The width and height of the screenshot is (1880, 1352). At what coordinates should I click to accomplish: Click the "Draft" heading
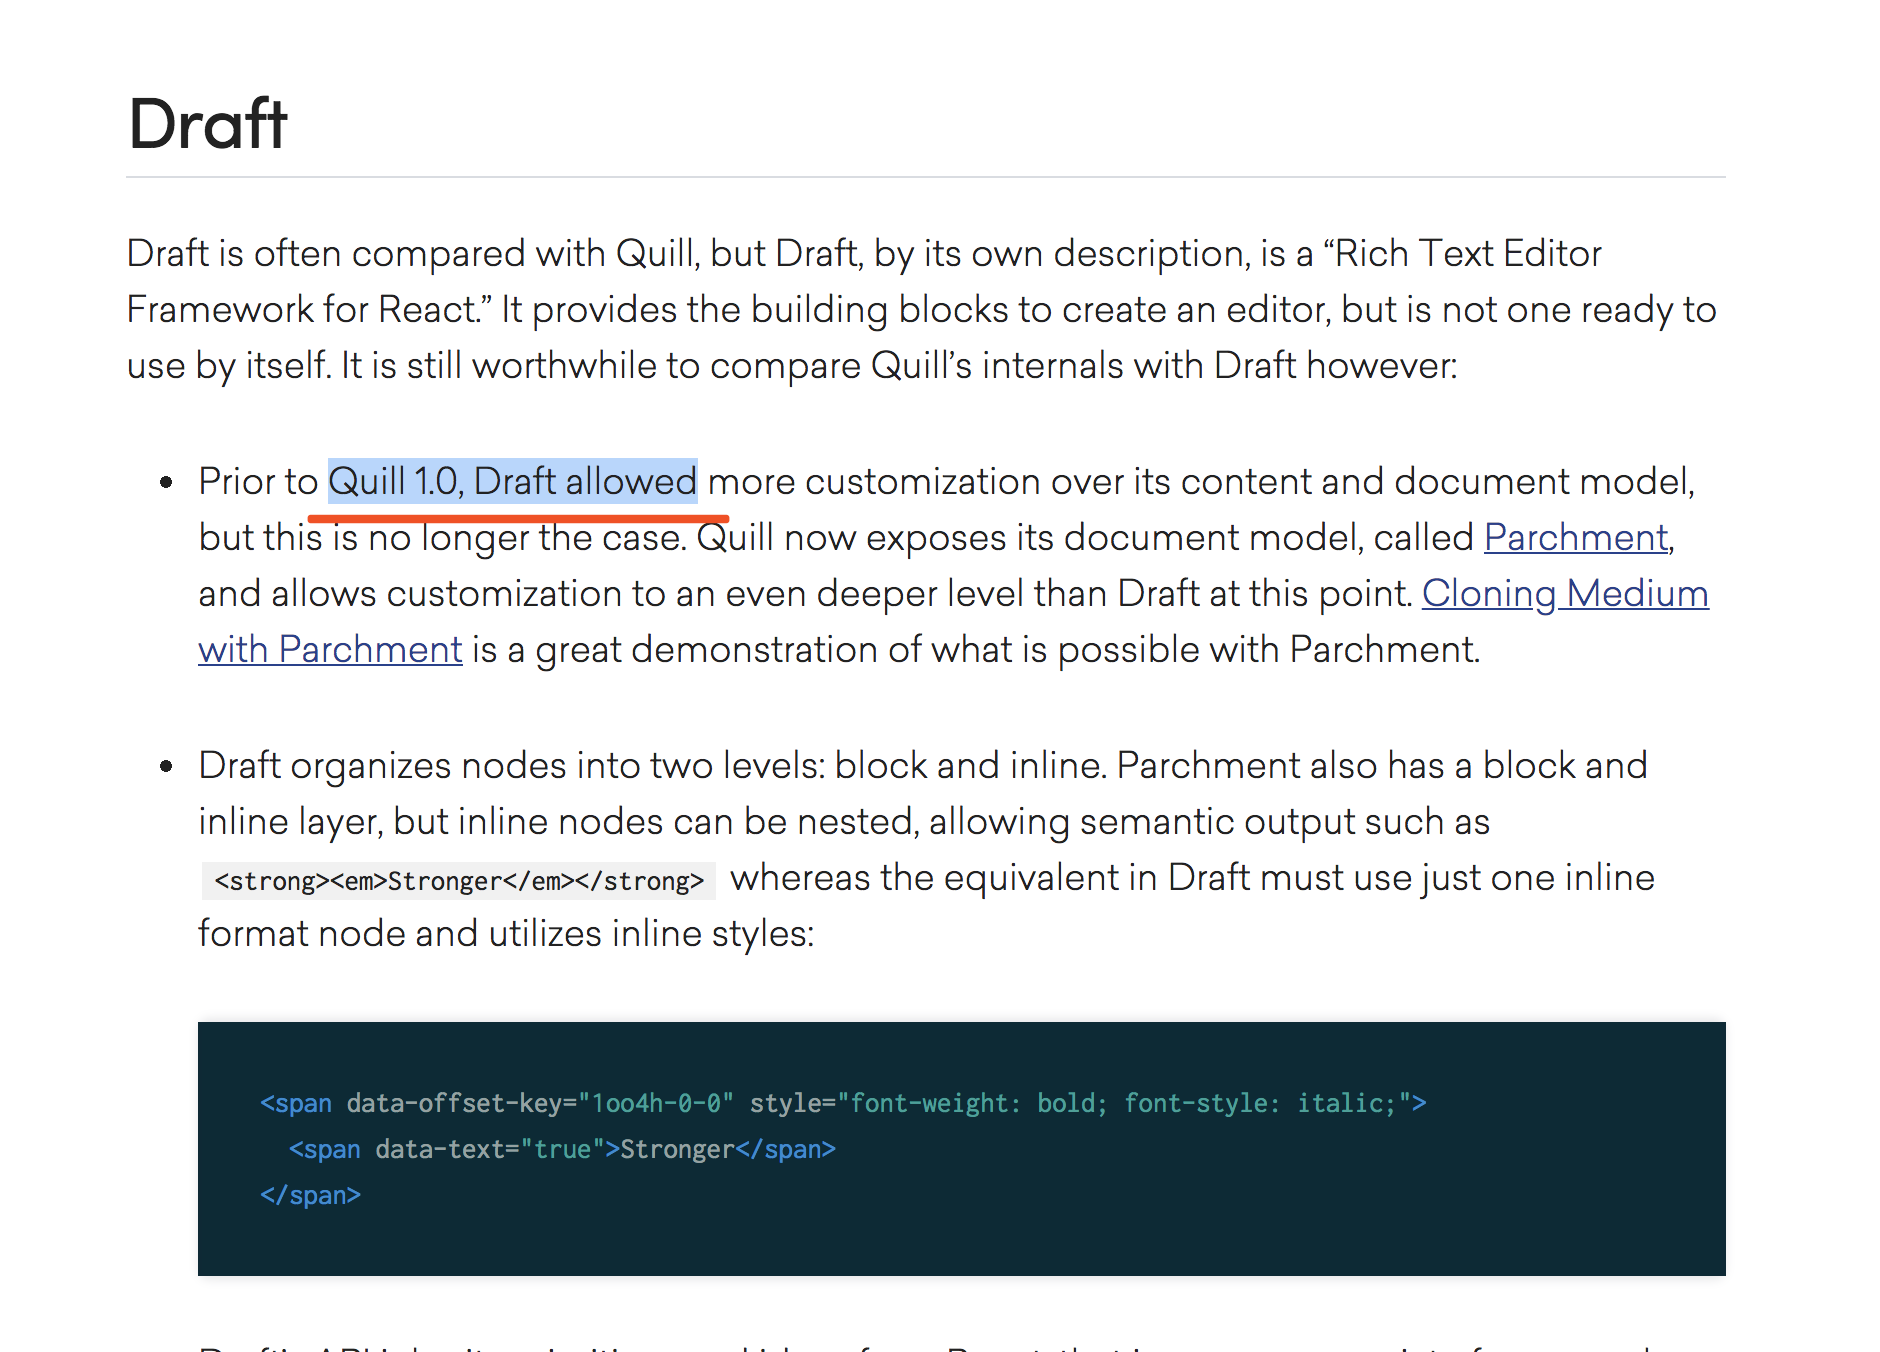coord(208,124)
